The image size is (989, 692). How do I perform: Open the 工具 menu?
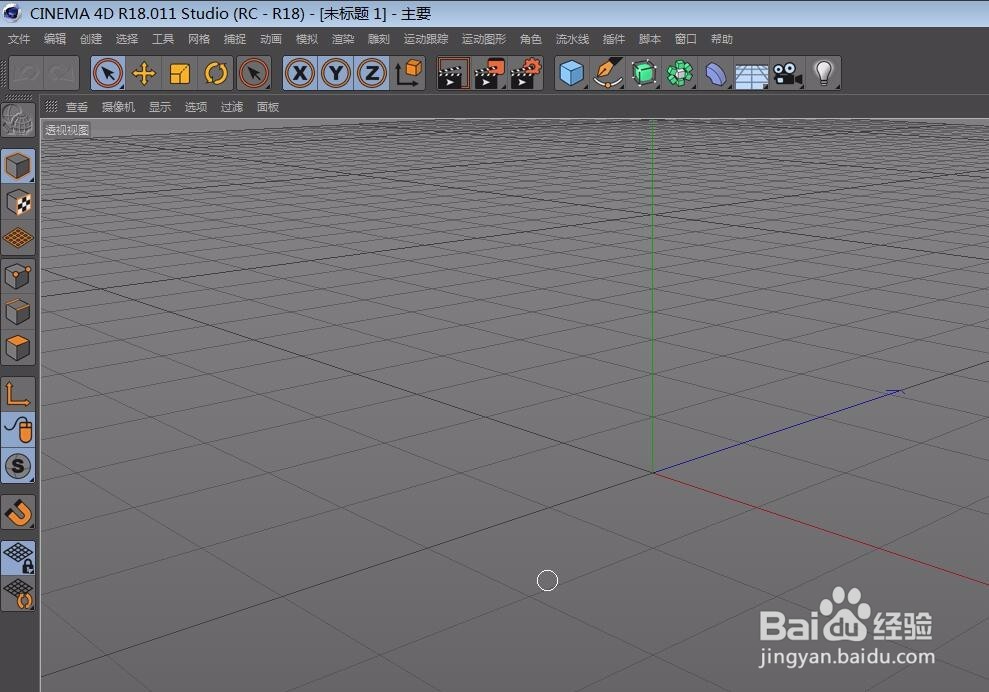point(163,39)
